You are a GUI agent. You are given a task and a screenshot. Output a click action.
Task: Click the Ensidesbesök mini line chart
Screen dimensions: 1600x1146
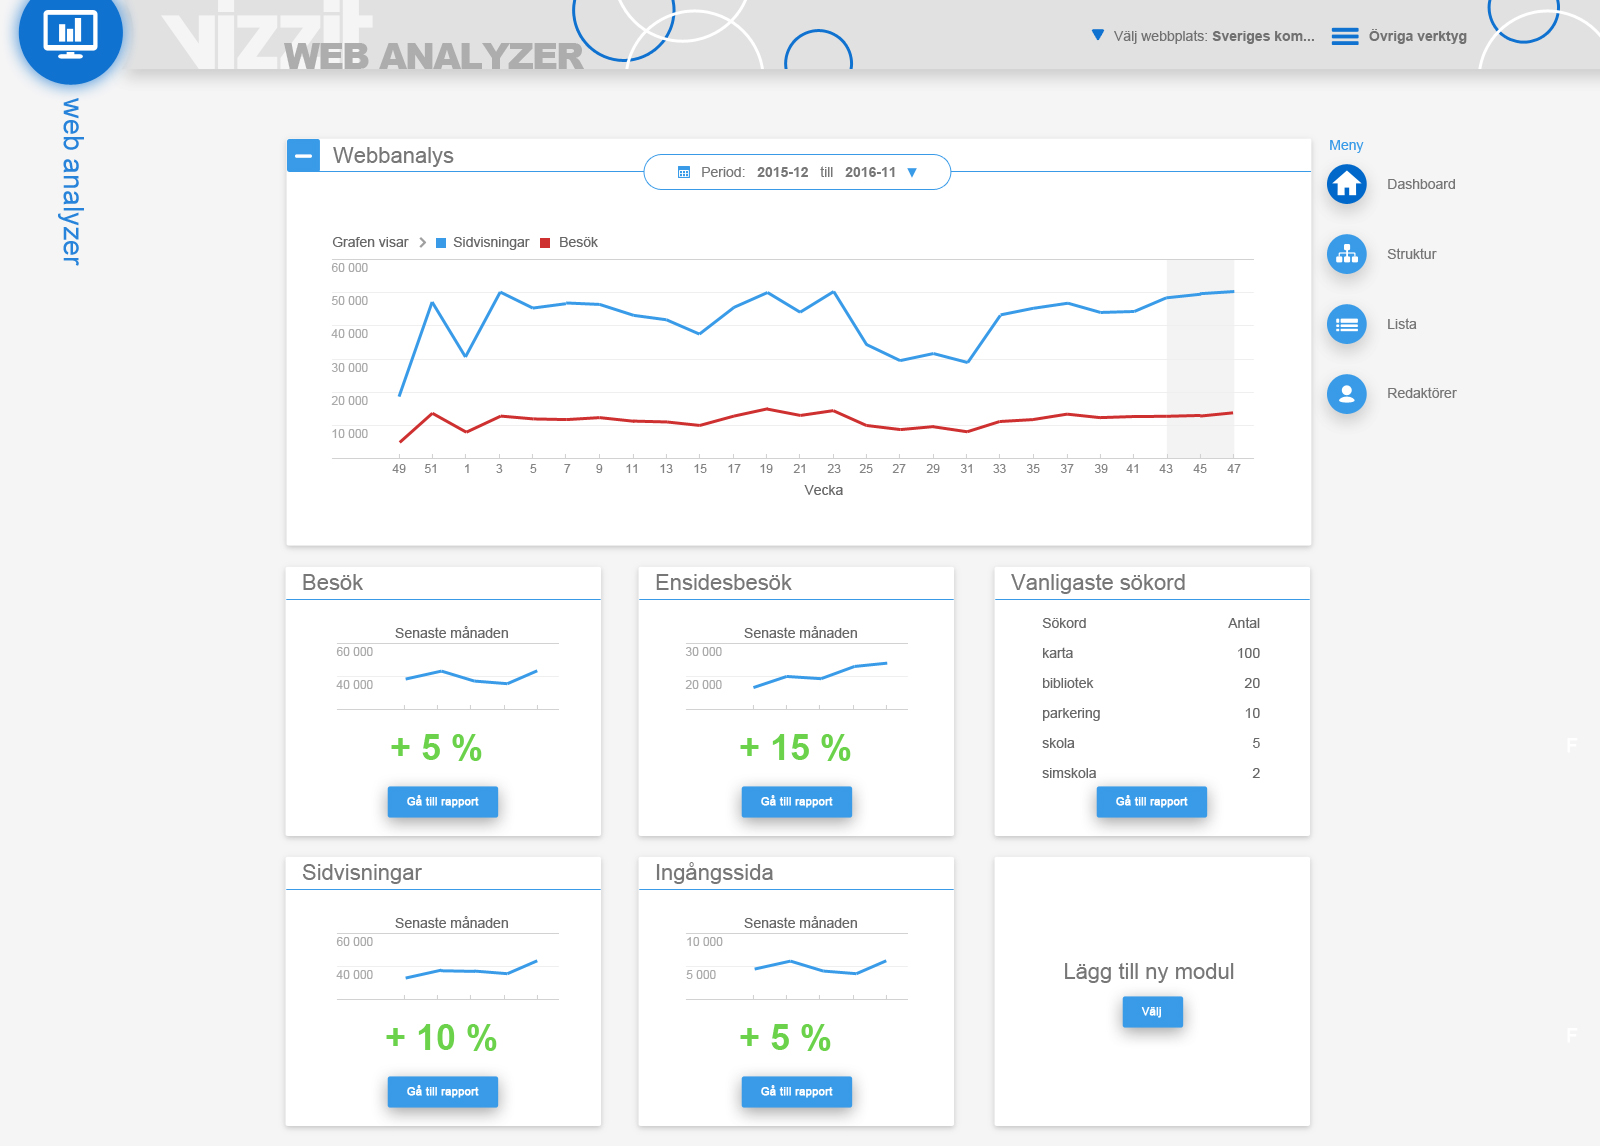(x=797, y=677)
